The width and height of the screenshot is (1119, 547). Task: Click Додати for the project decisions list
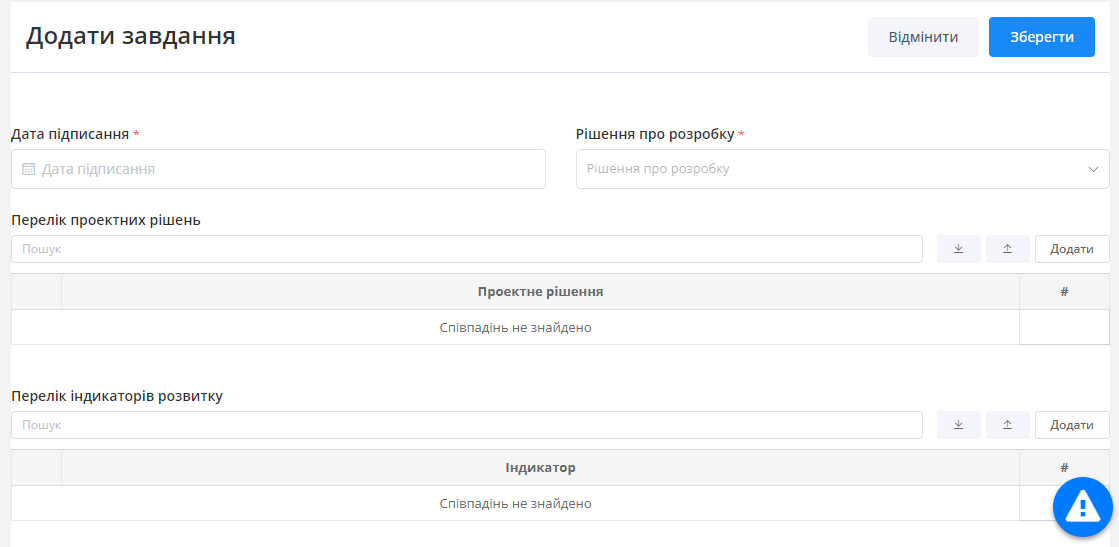coord(1071,249)
